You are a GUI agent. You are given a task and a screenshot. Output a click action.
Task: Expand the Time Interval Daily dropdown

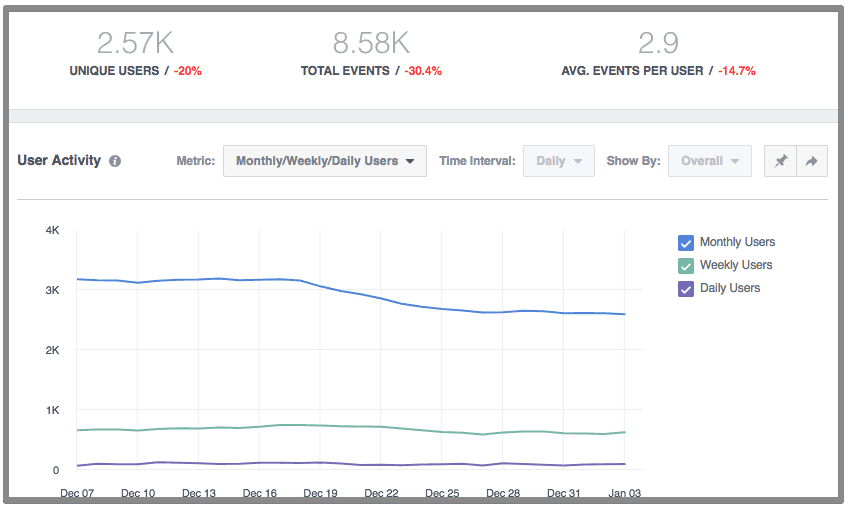click(x=558, y=161)
